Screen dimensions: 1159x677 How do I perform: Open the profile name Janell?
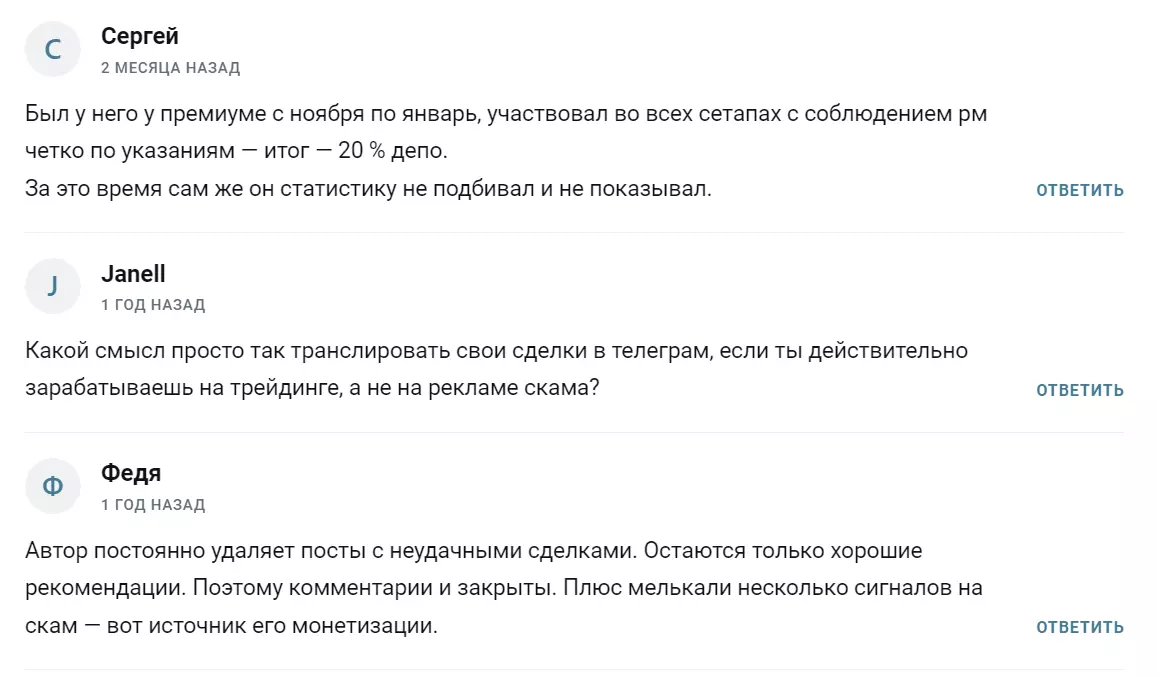click(133, 273)
